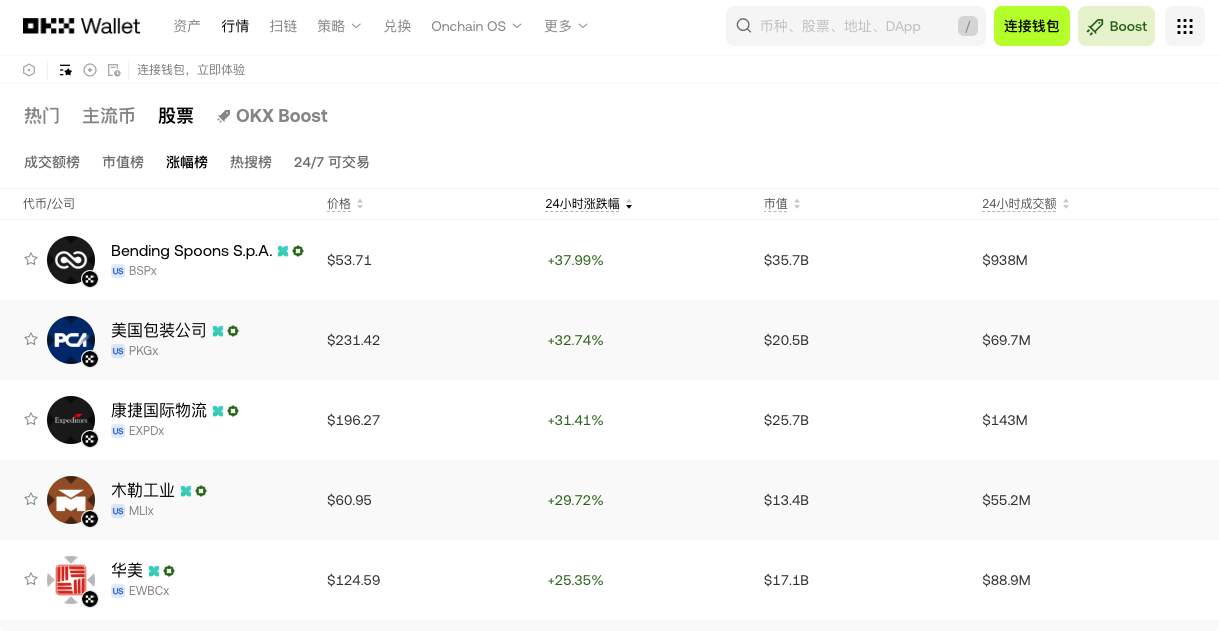
Task: Click the 华美 red logo
Action: [x=71, y=580]
